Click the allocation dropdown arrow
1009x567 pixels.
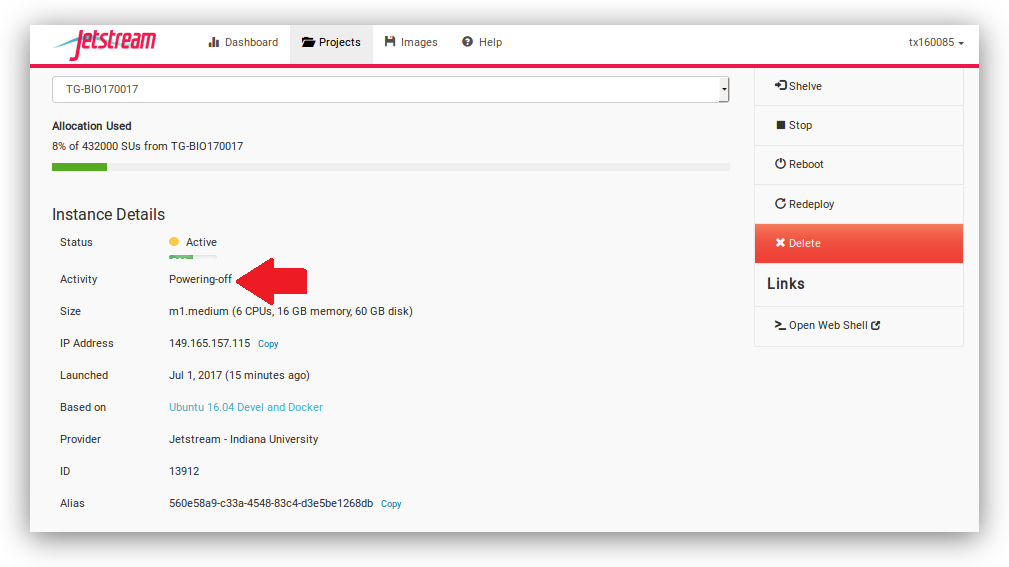pos(724,90)
